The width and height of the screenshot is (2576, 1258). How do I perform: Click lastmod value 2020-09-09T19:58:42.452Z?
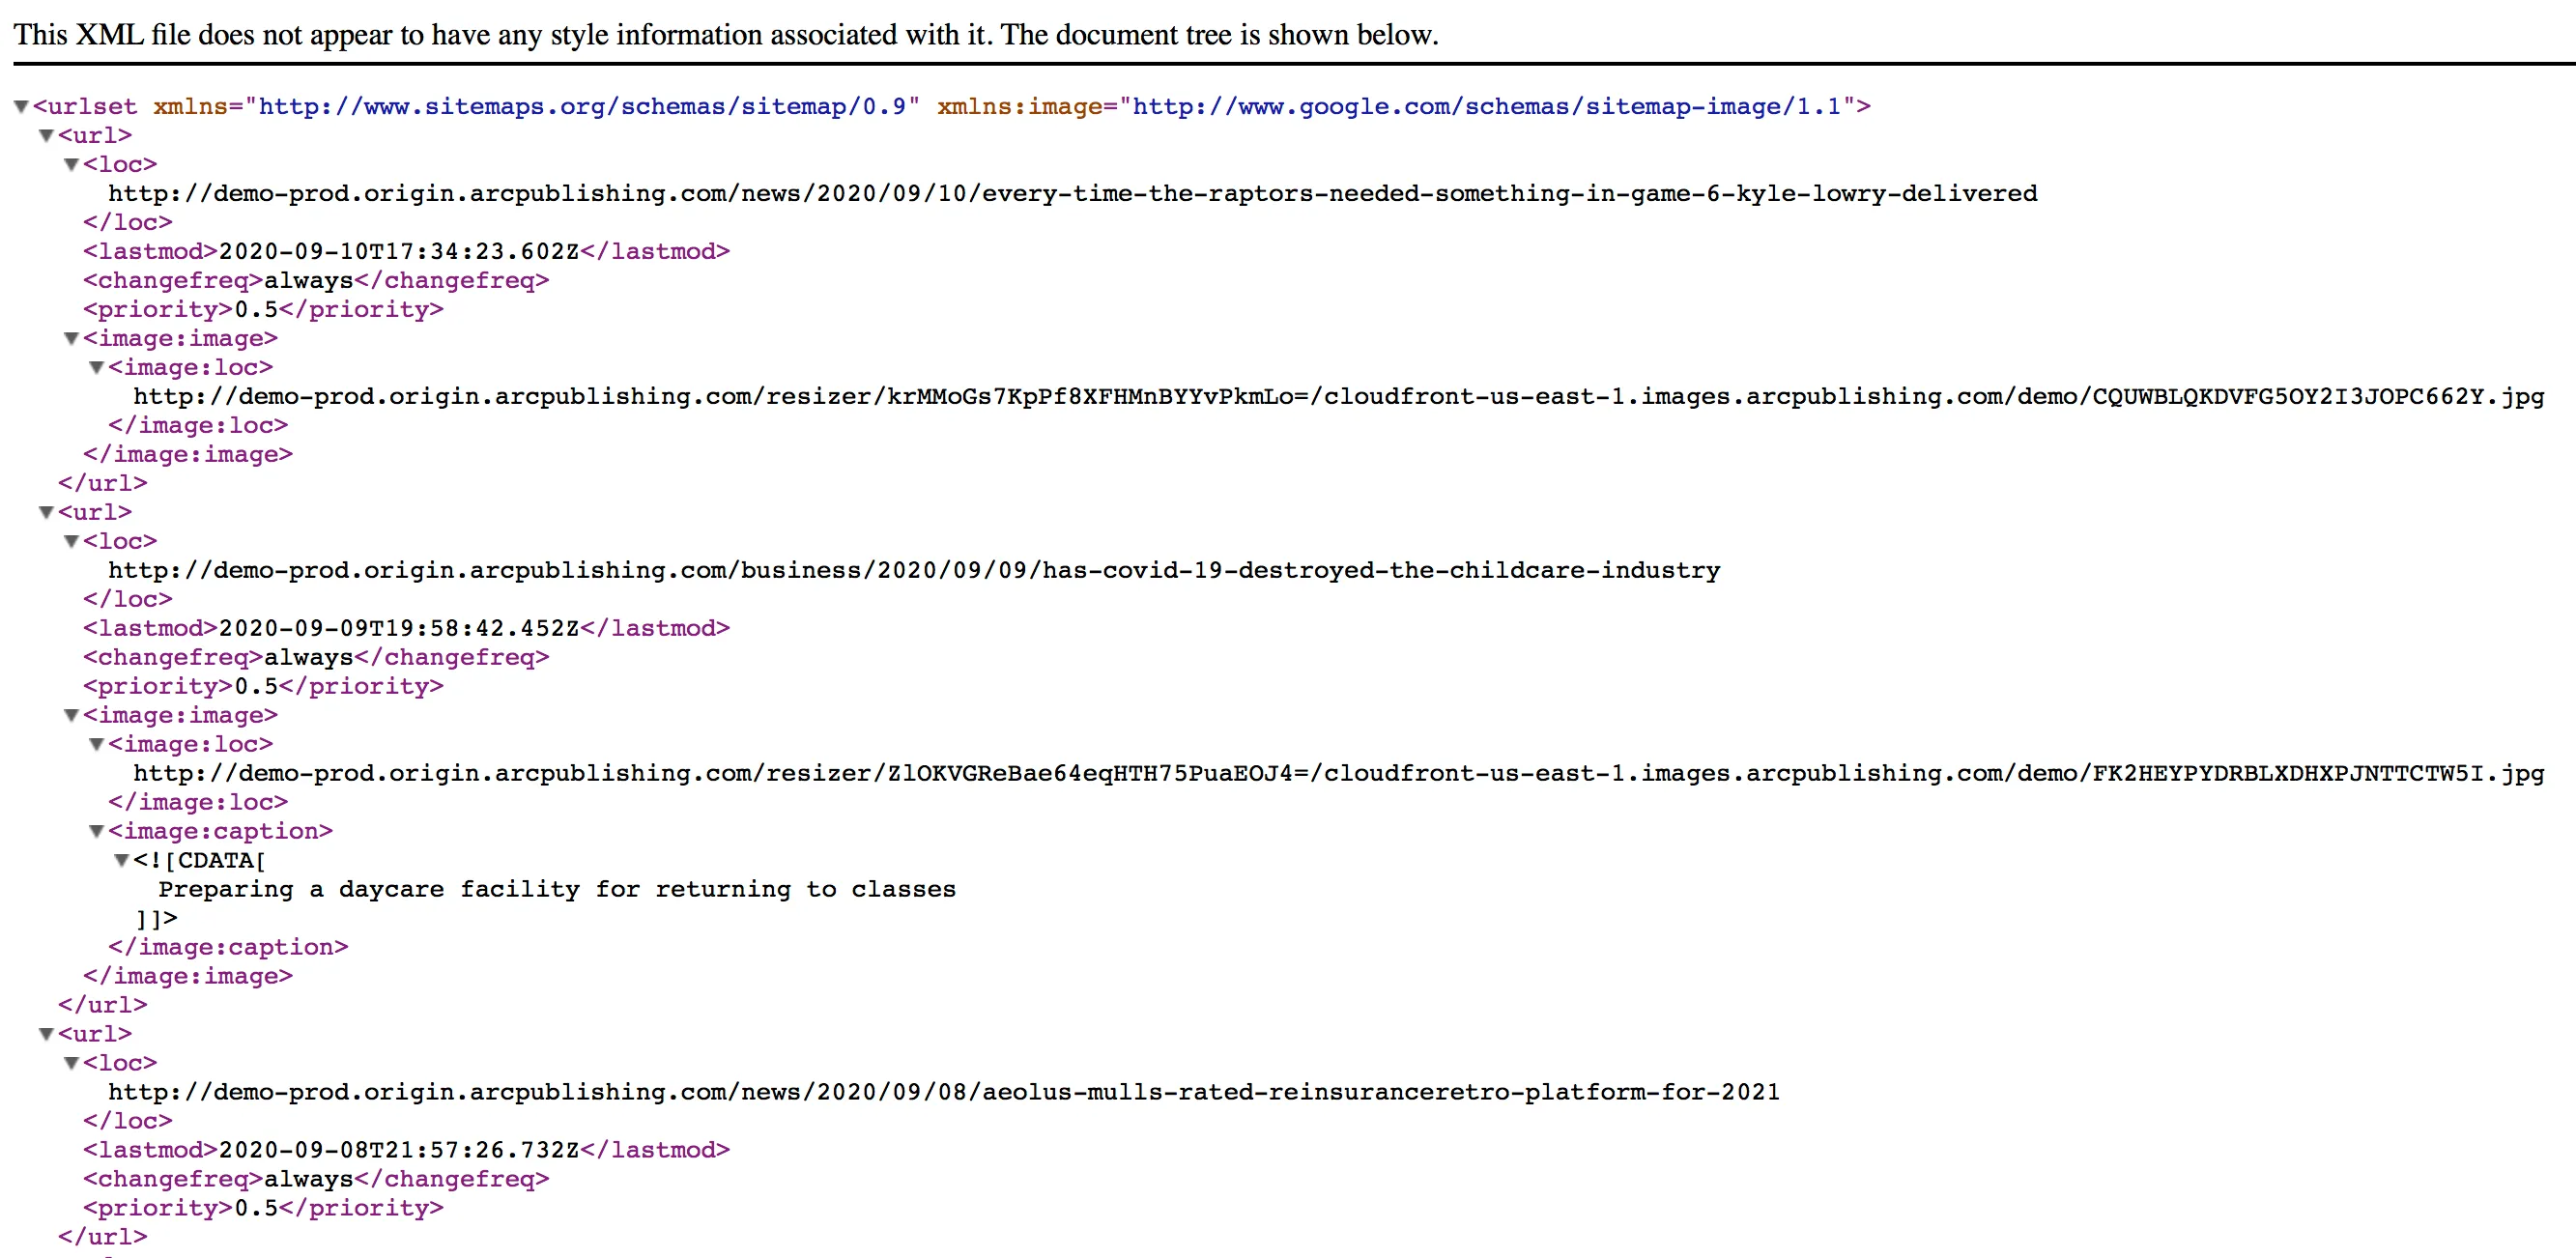coord(399,628)
